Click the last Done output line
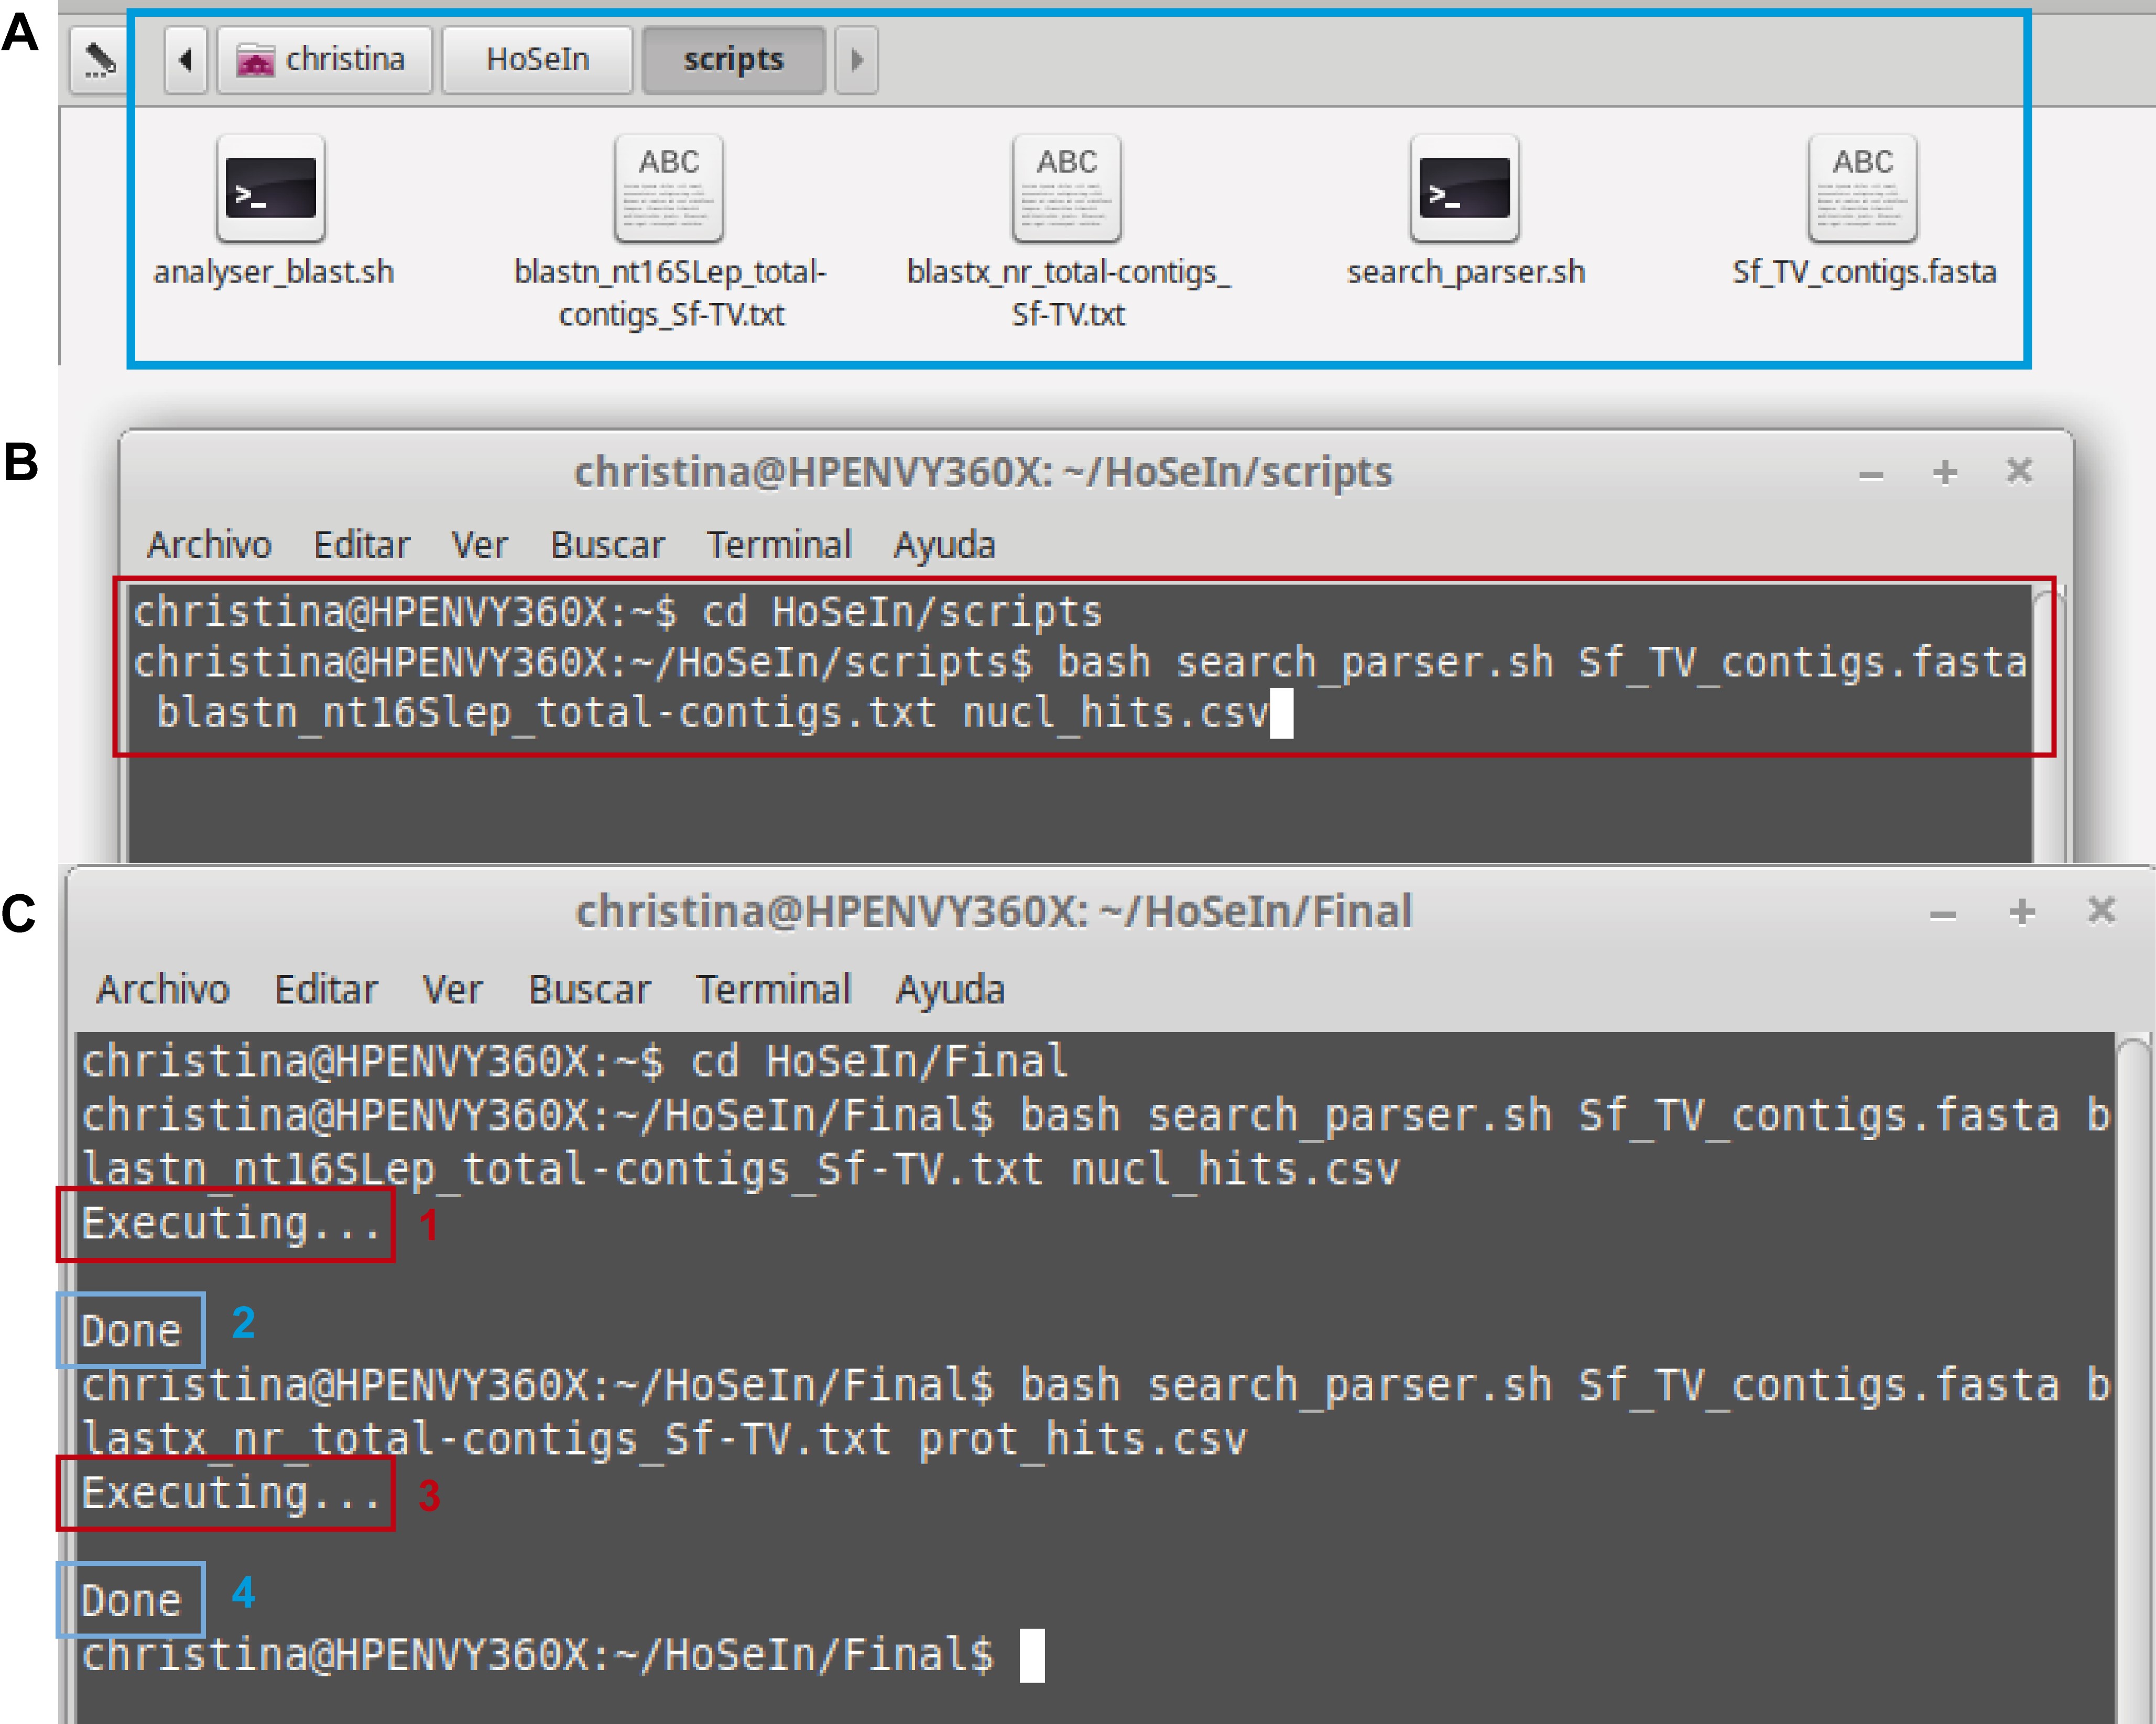Screen dimensions: 2156x1724 tap(131, 1600)
